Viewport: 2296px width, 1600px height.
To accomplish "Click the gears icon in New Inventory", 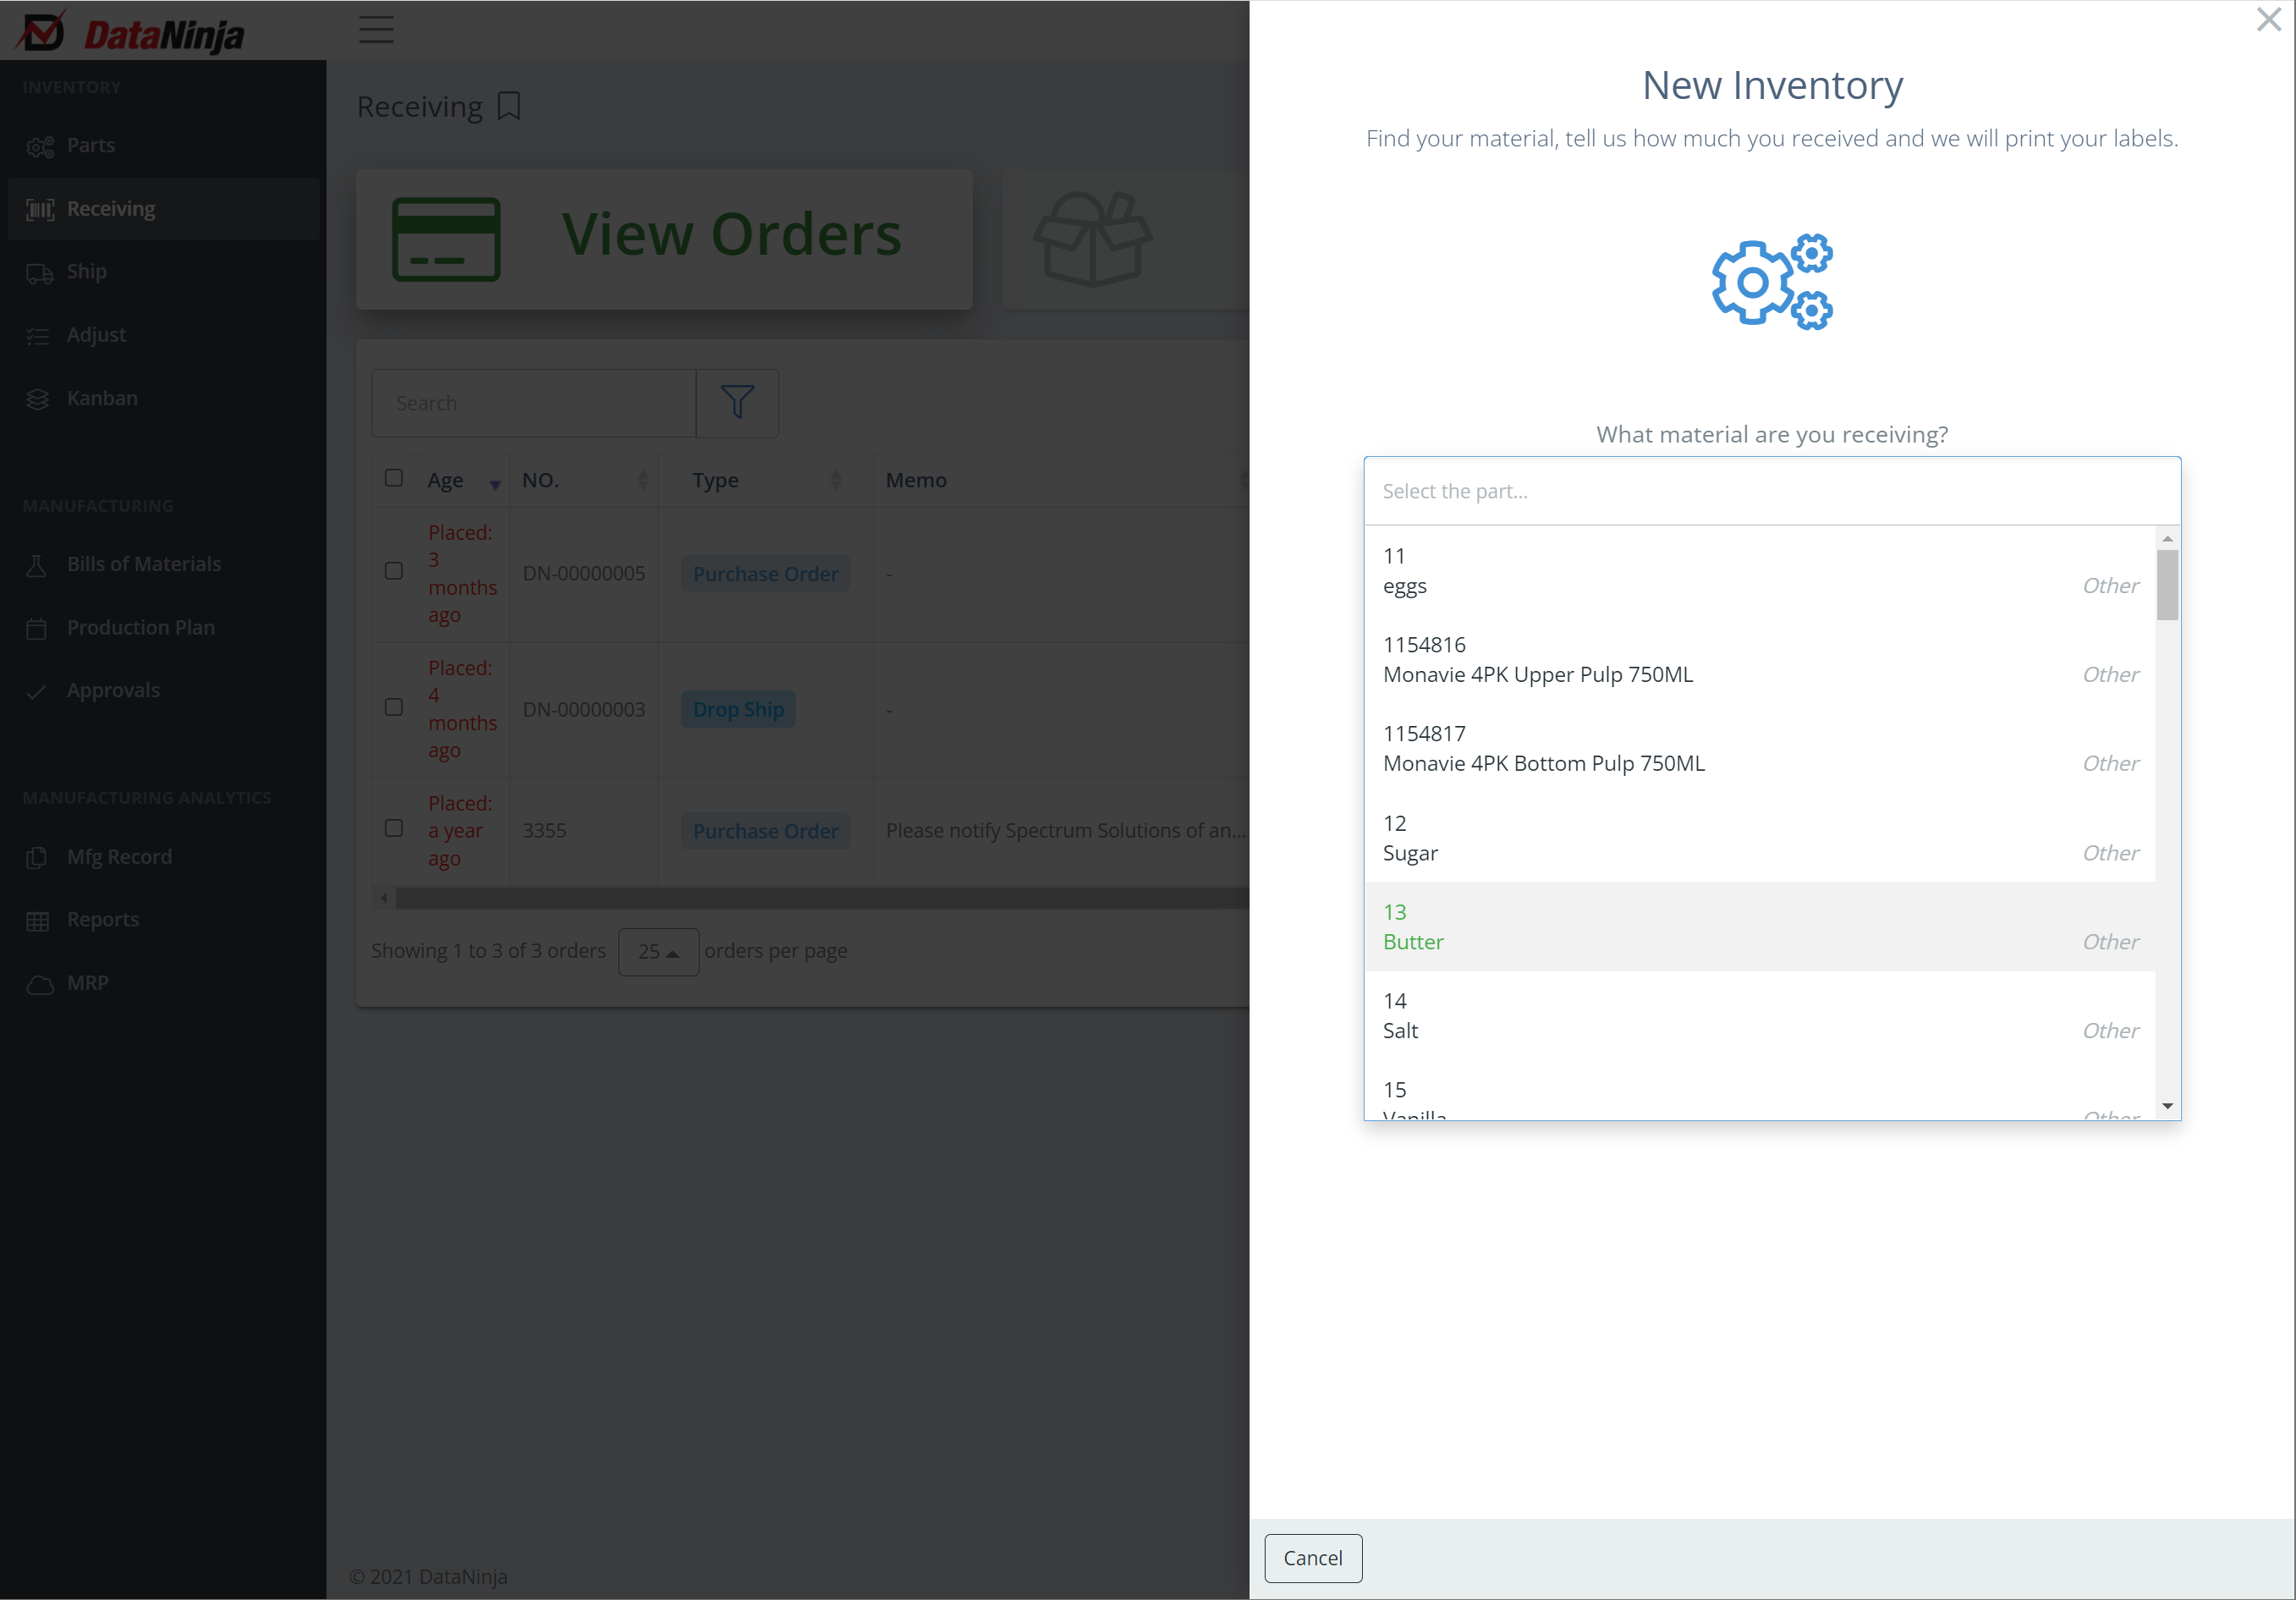I will [1771, 282].
